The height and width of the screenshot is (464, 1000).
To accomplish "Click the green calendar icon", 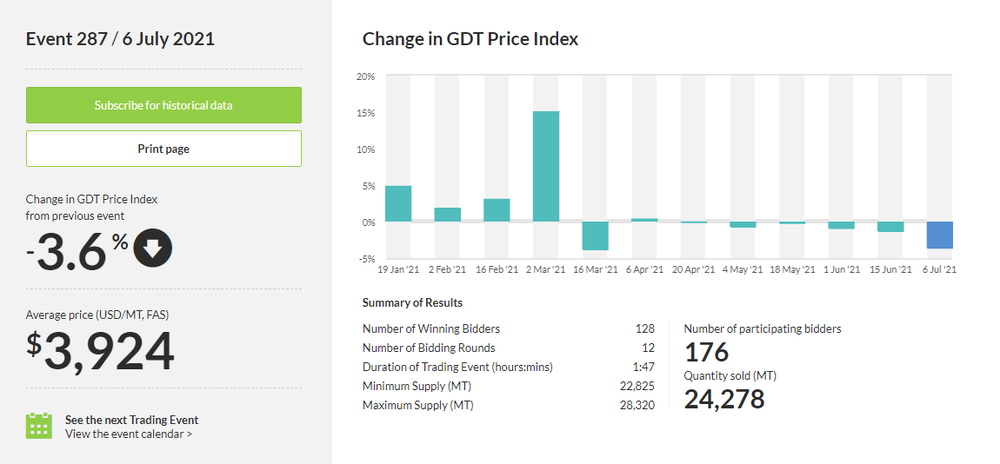I will [39, 426].
